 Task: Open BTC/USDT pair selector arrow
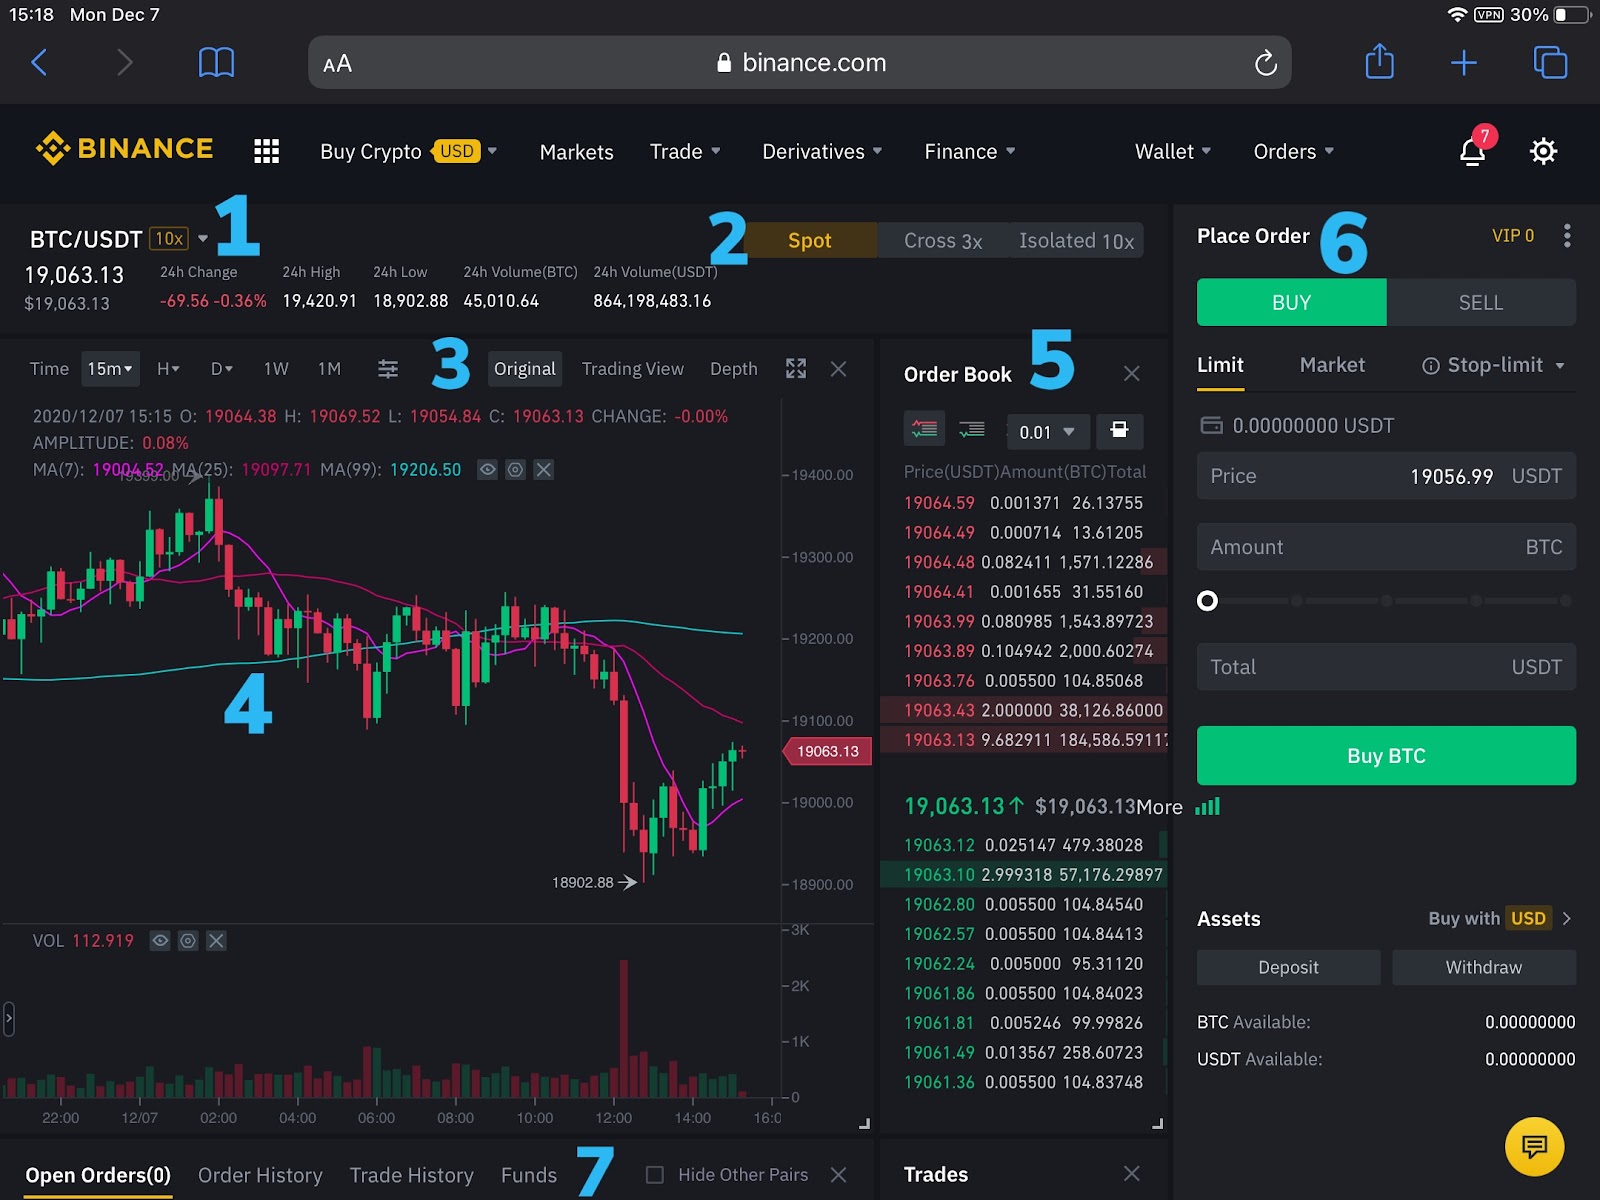pyautogui.click(x=203, y=239)
